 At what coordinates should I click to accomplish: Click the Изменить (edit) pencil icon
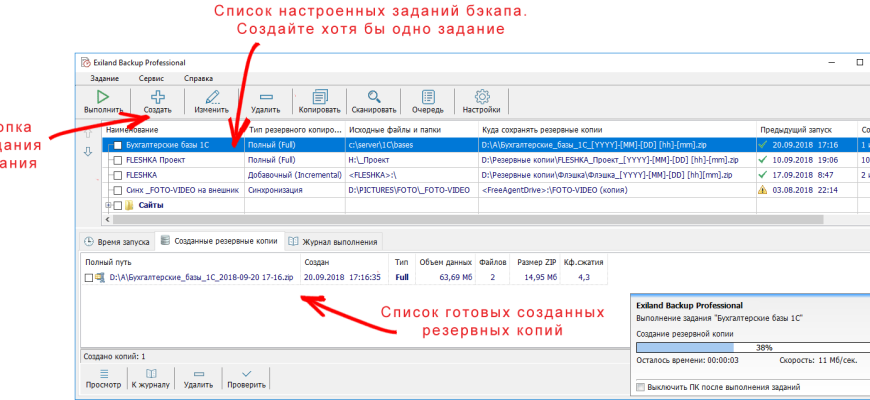coord(211,98)
